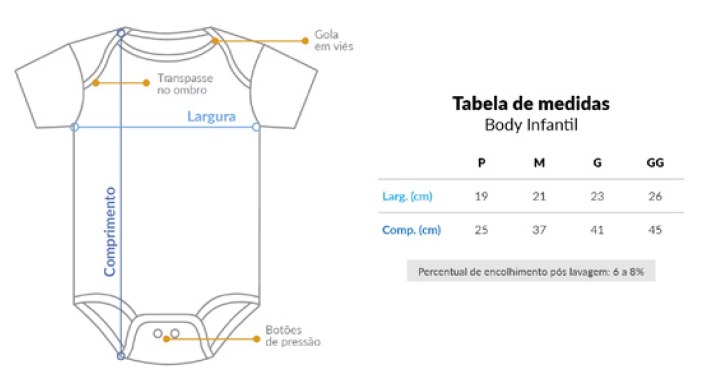
Task: Click the width value 26 for size GG
Action: [655, 196]
